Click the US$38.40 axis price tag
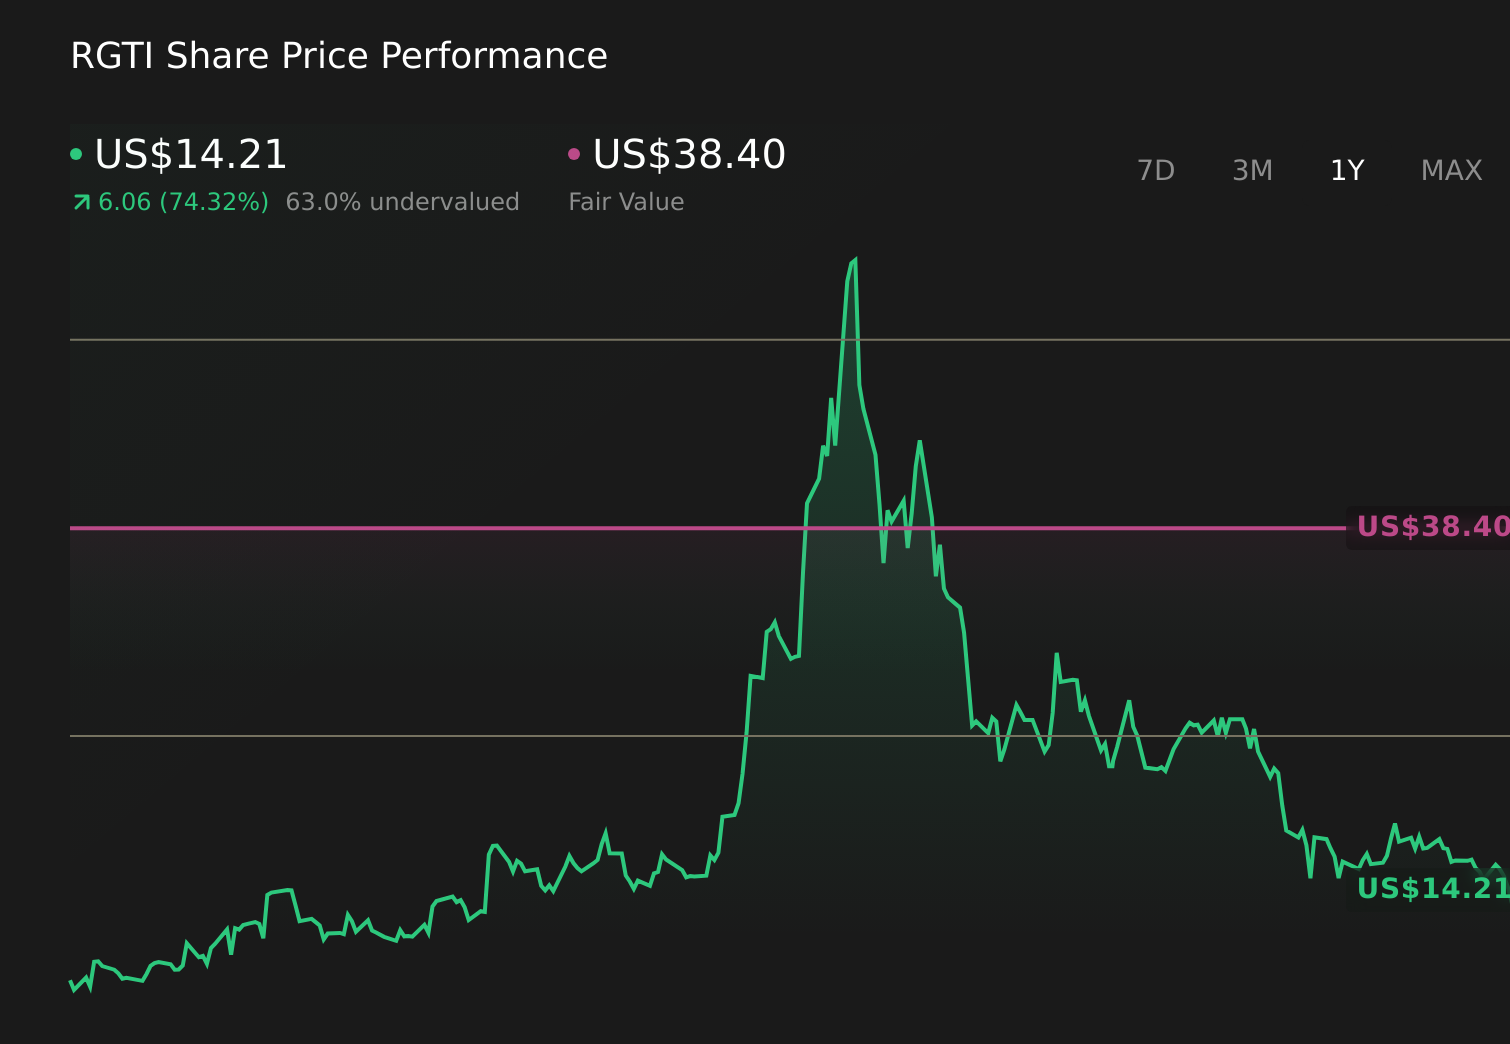1510x1044 pixels. coord(1434,526)
